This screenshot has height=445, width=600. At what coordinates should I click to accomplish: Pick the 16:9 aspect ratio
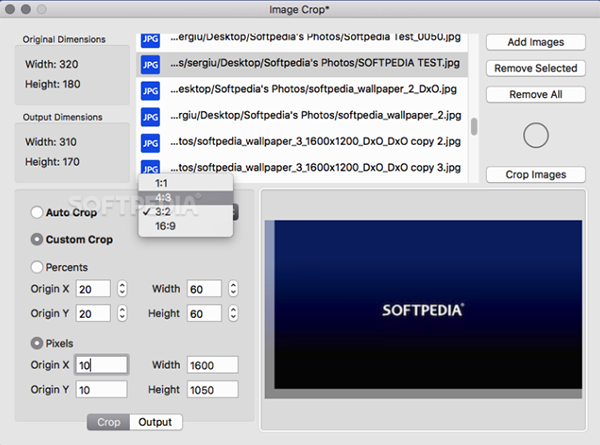pyautogui.click(x=186, y=226)
